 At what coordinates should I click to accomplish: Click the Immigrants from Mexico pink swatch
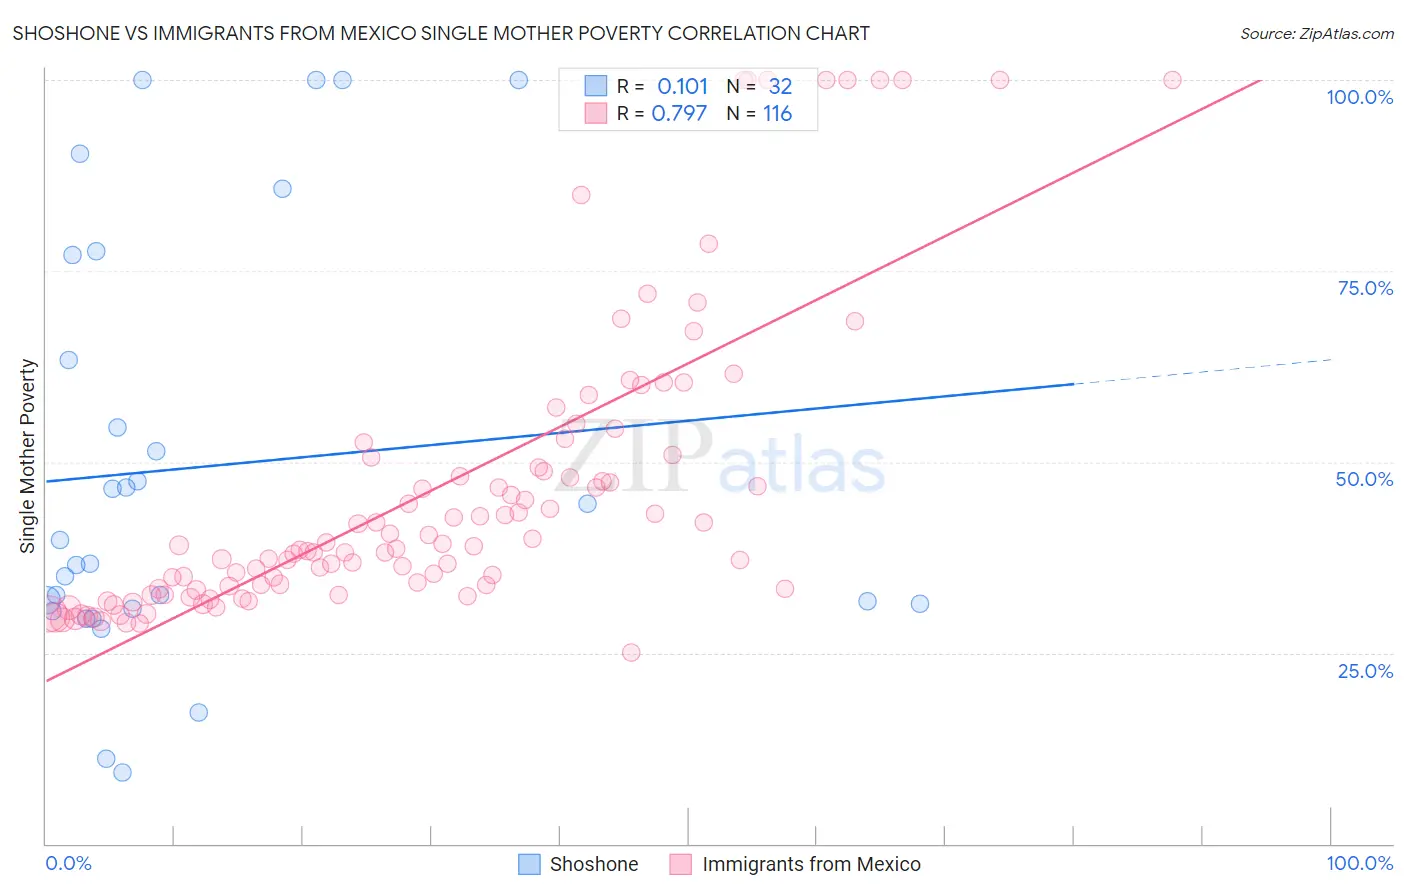tap(681, 864)
